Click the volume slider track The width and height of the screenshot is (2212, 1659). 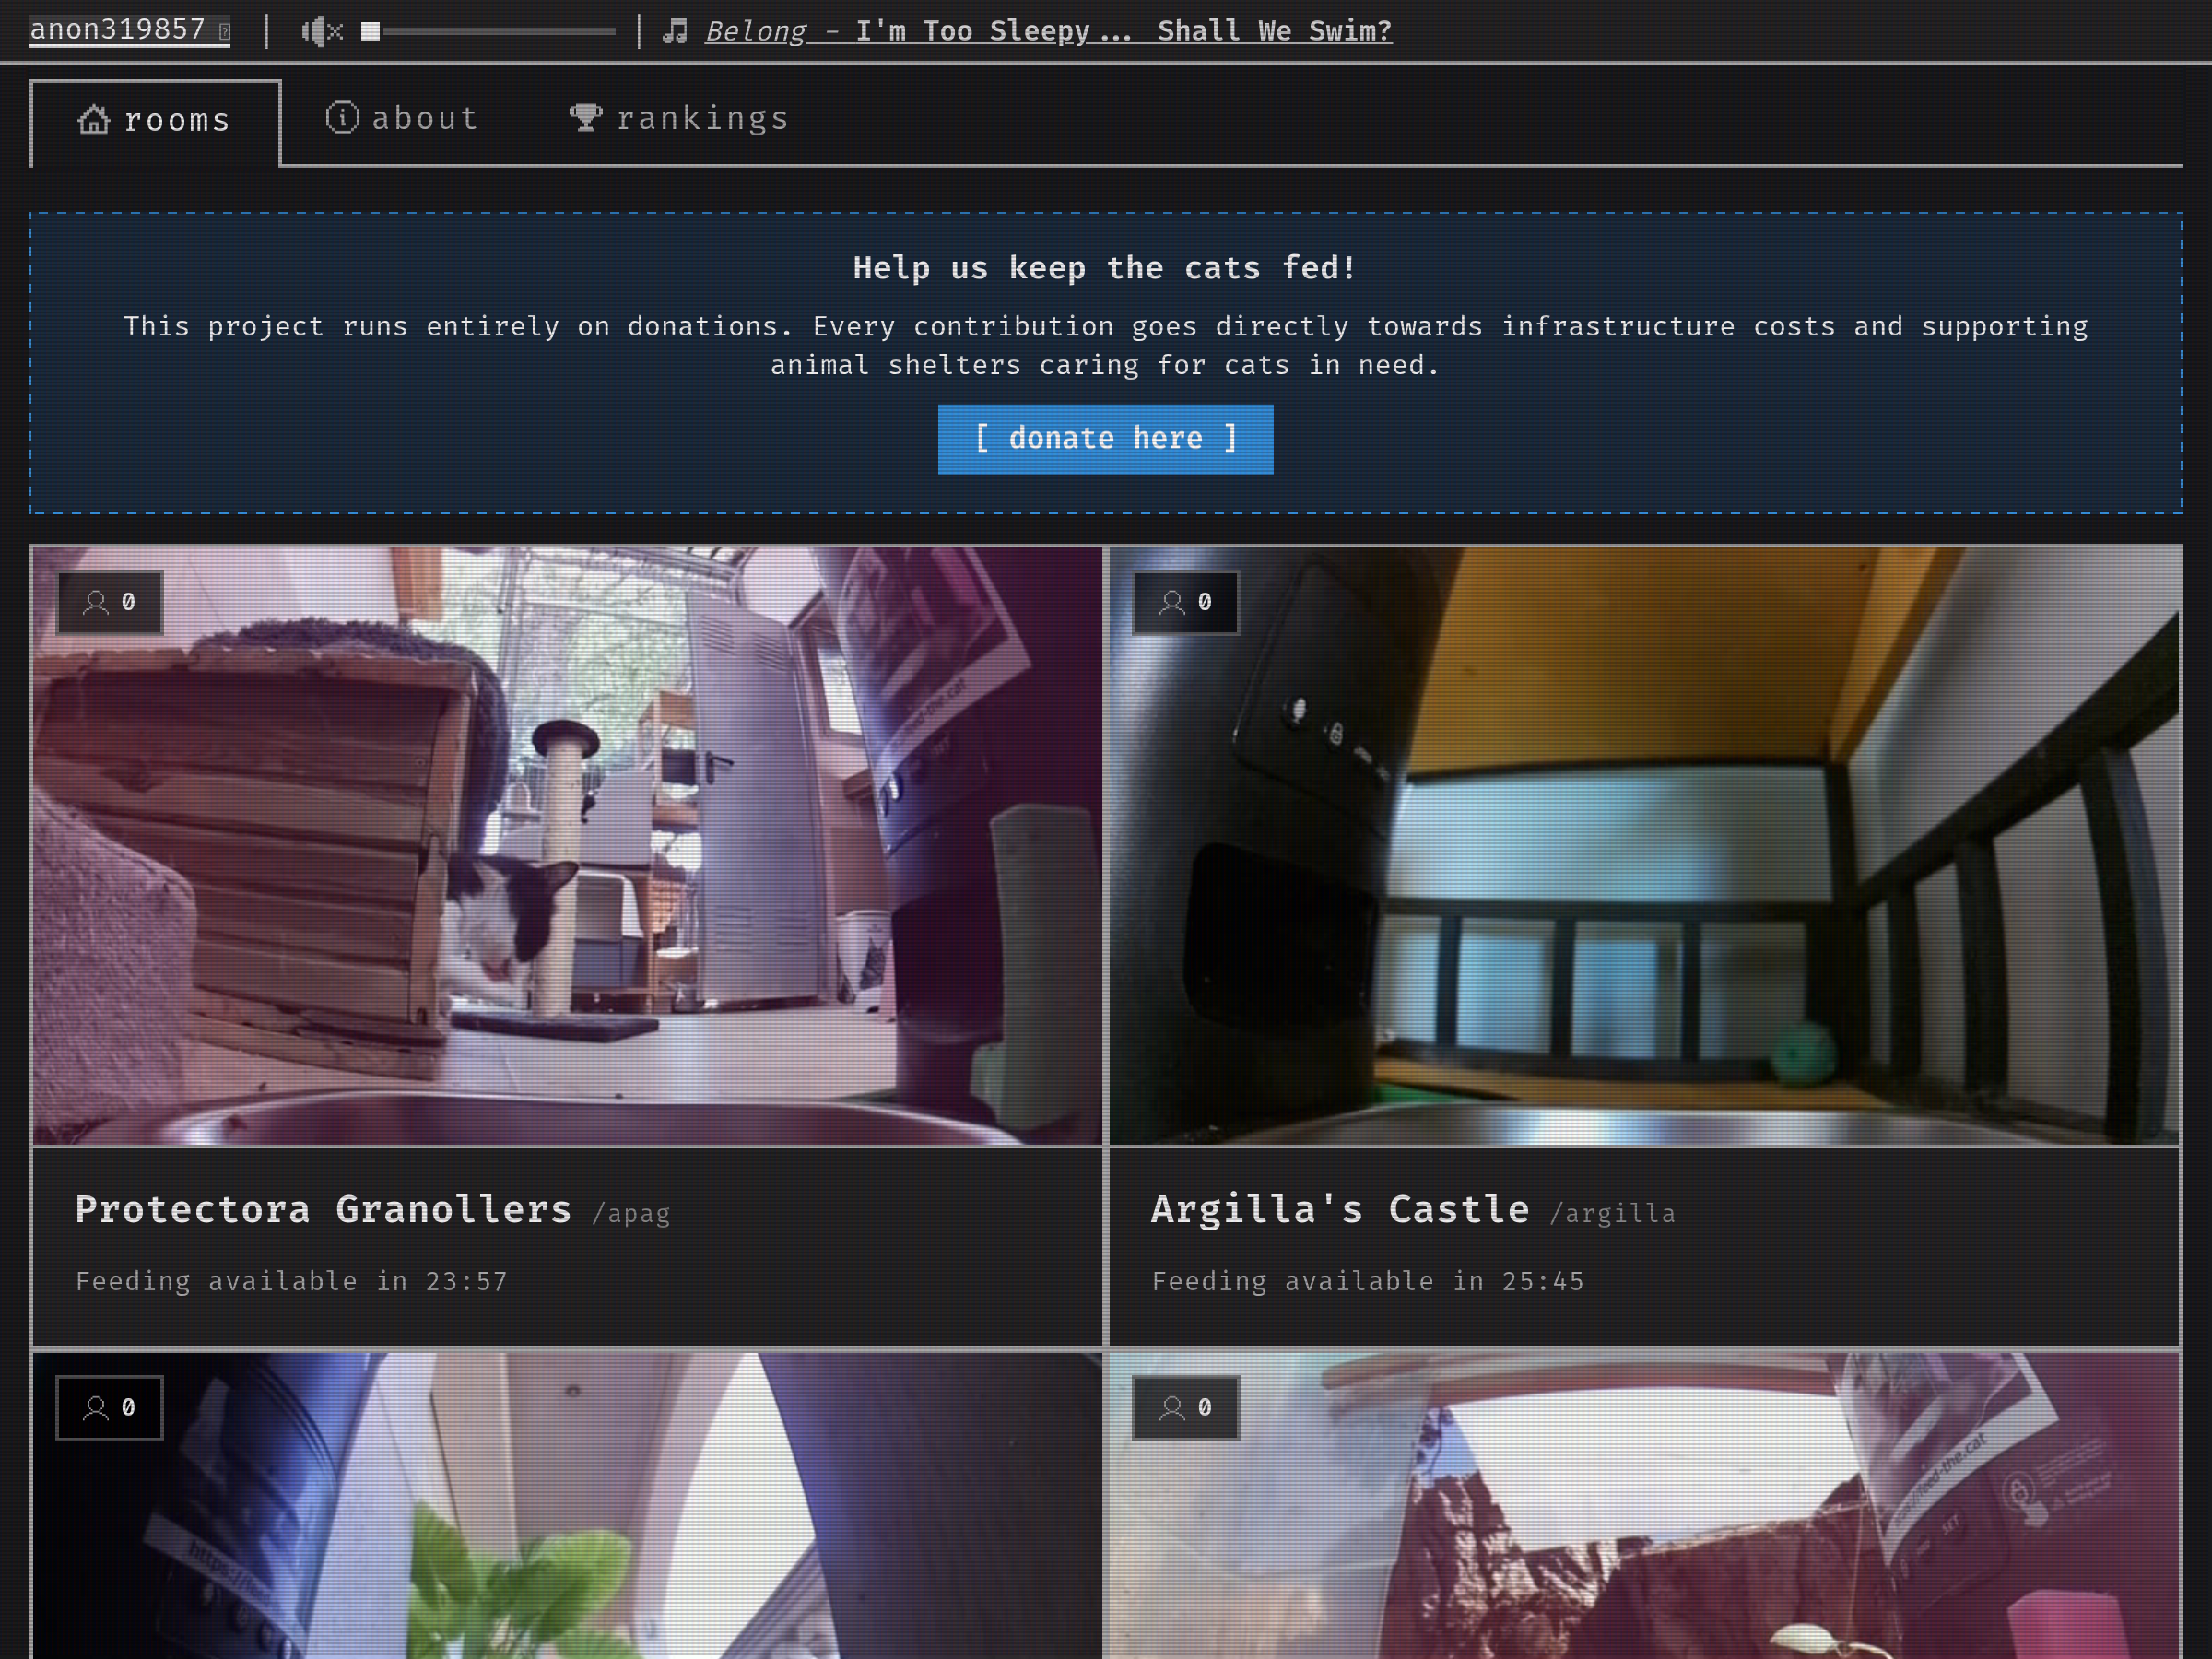[488, 32]
